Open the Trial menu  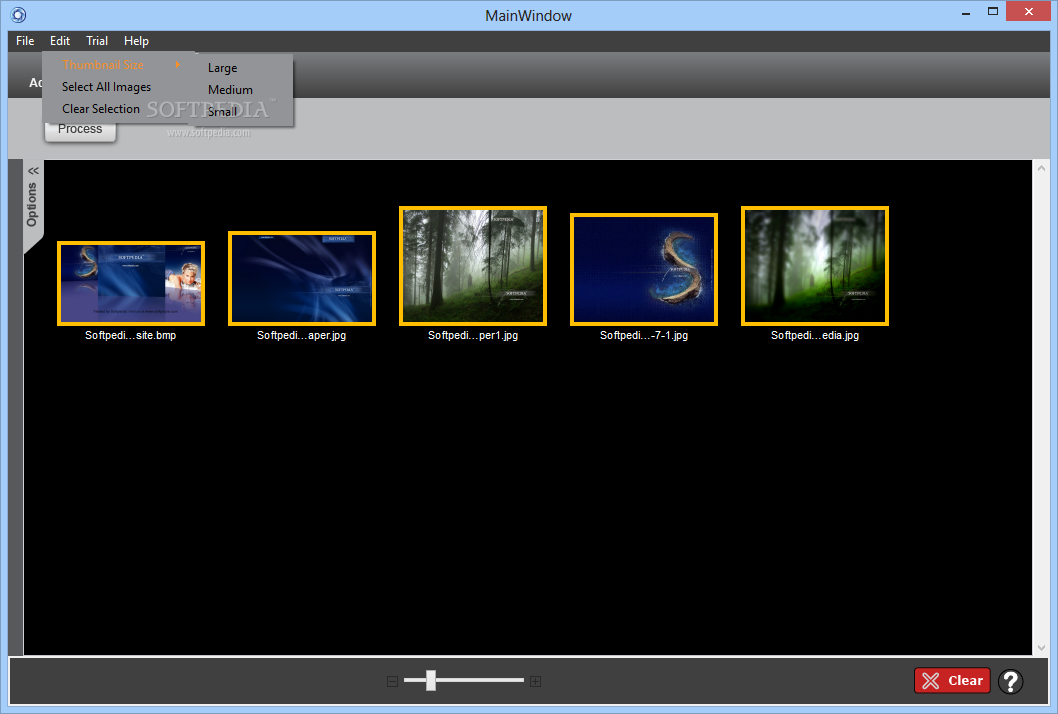click(96, 40)
